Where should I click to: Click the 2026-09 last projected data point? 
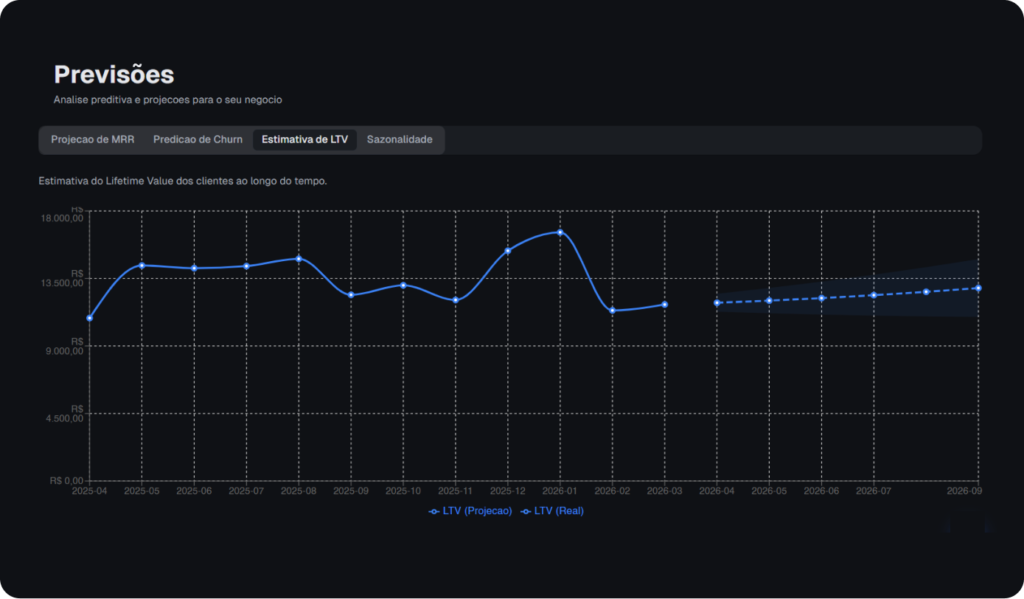[978, 288]
